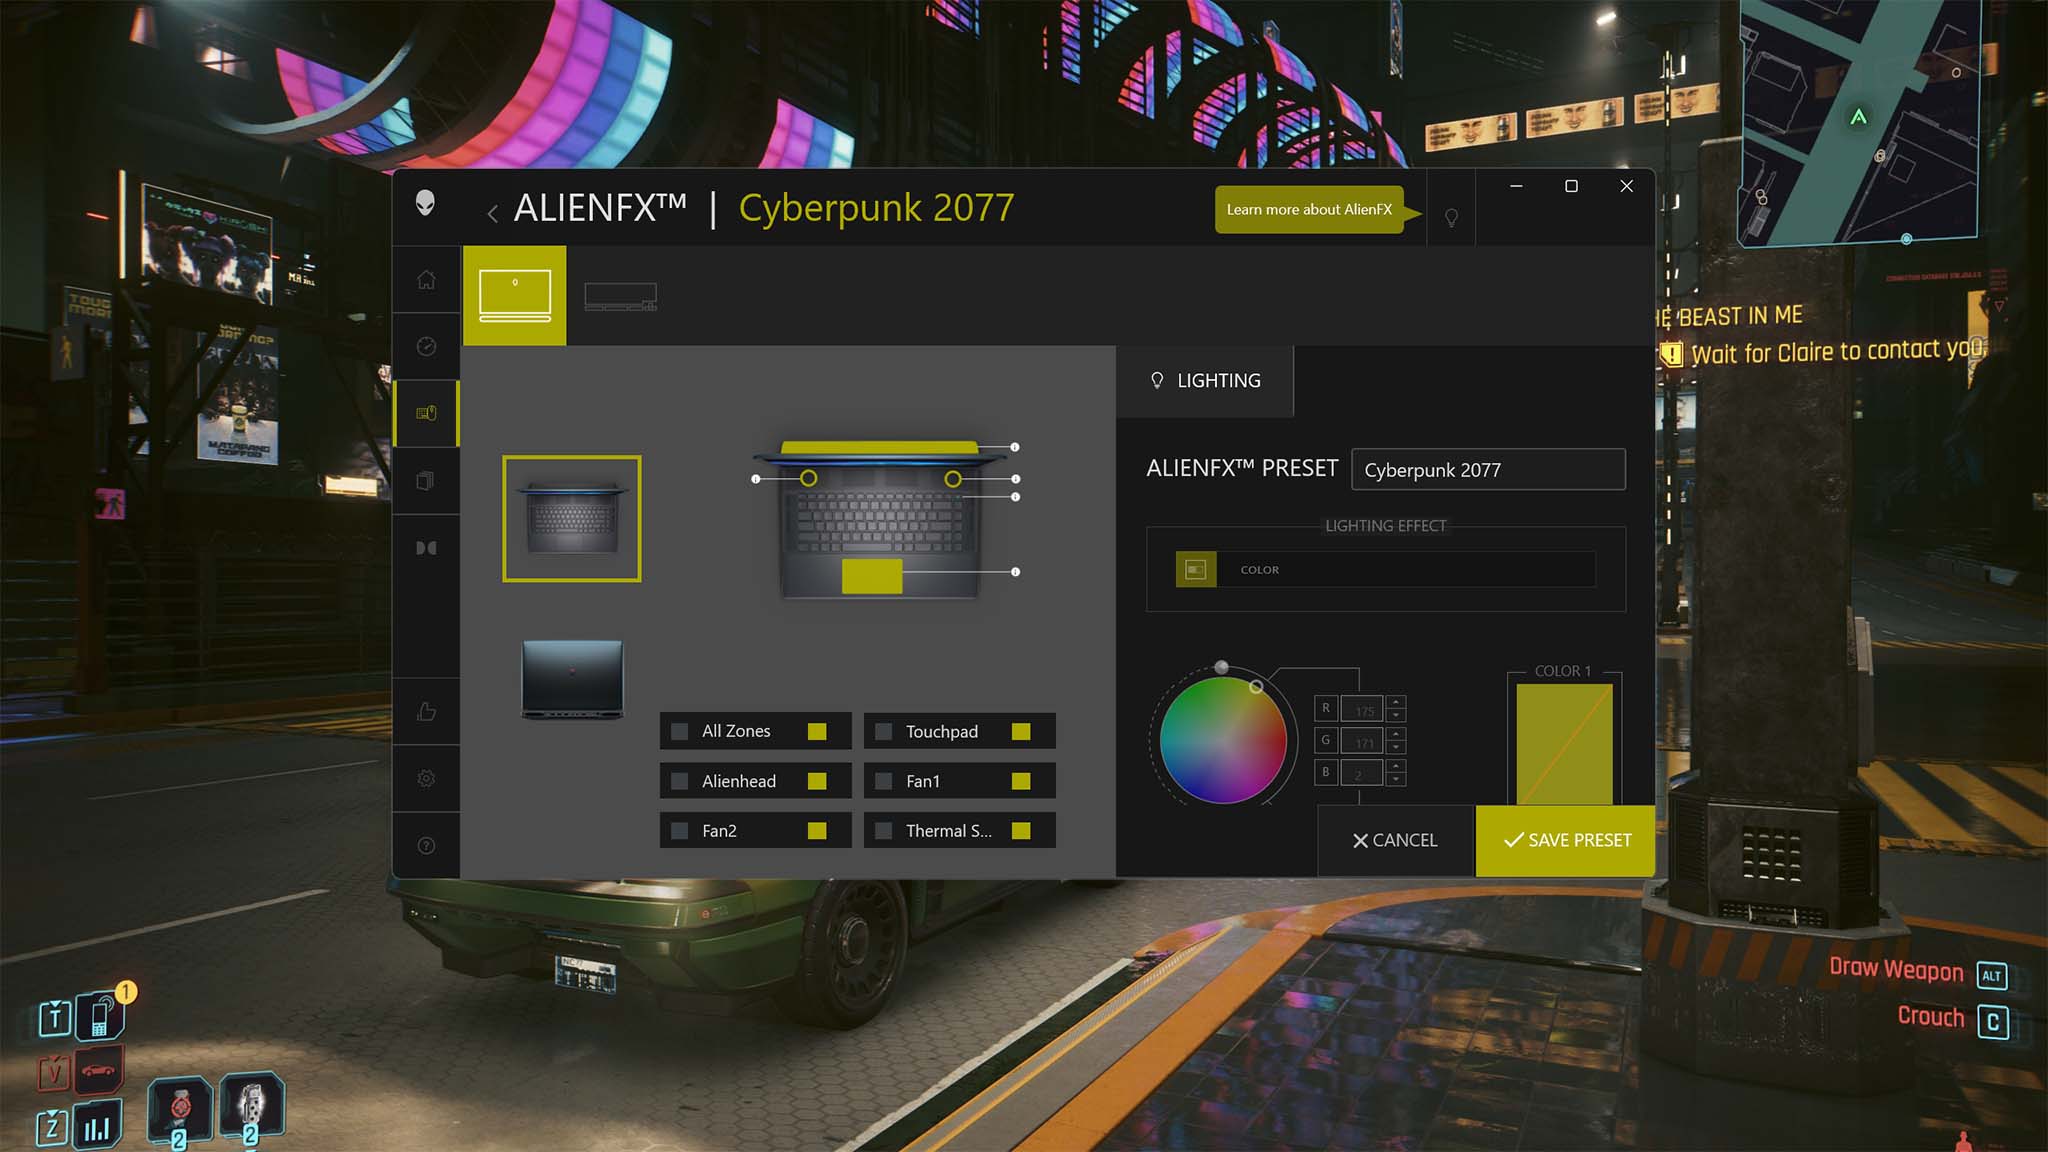Maximize the AlienFX window

click(1571, 186)
